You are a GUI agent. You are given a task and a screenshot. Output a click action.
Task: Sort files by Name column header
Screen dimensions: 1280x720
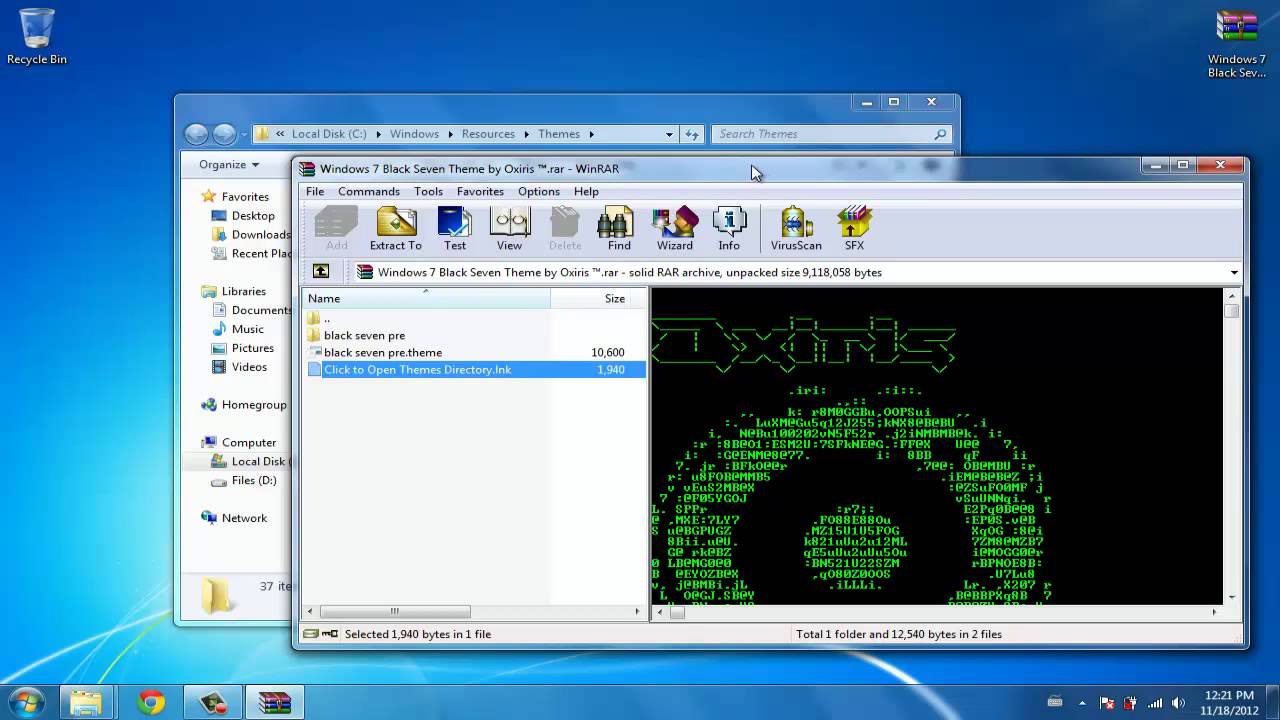[x=426, y=298]
